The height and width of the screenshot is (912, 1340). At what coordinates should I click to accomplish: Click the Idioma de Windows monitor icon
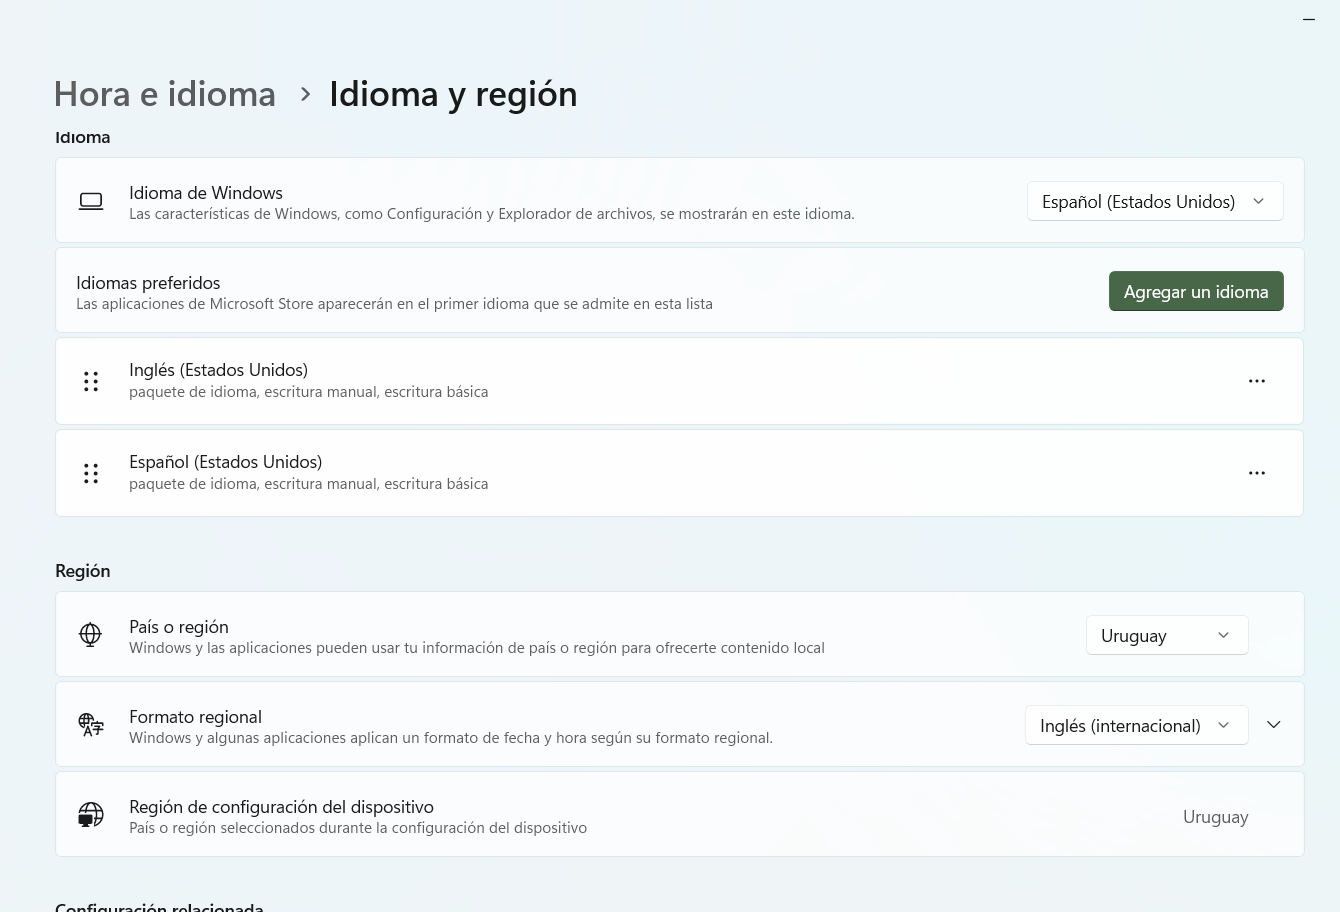click(91, 201)
